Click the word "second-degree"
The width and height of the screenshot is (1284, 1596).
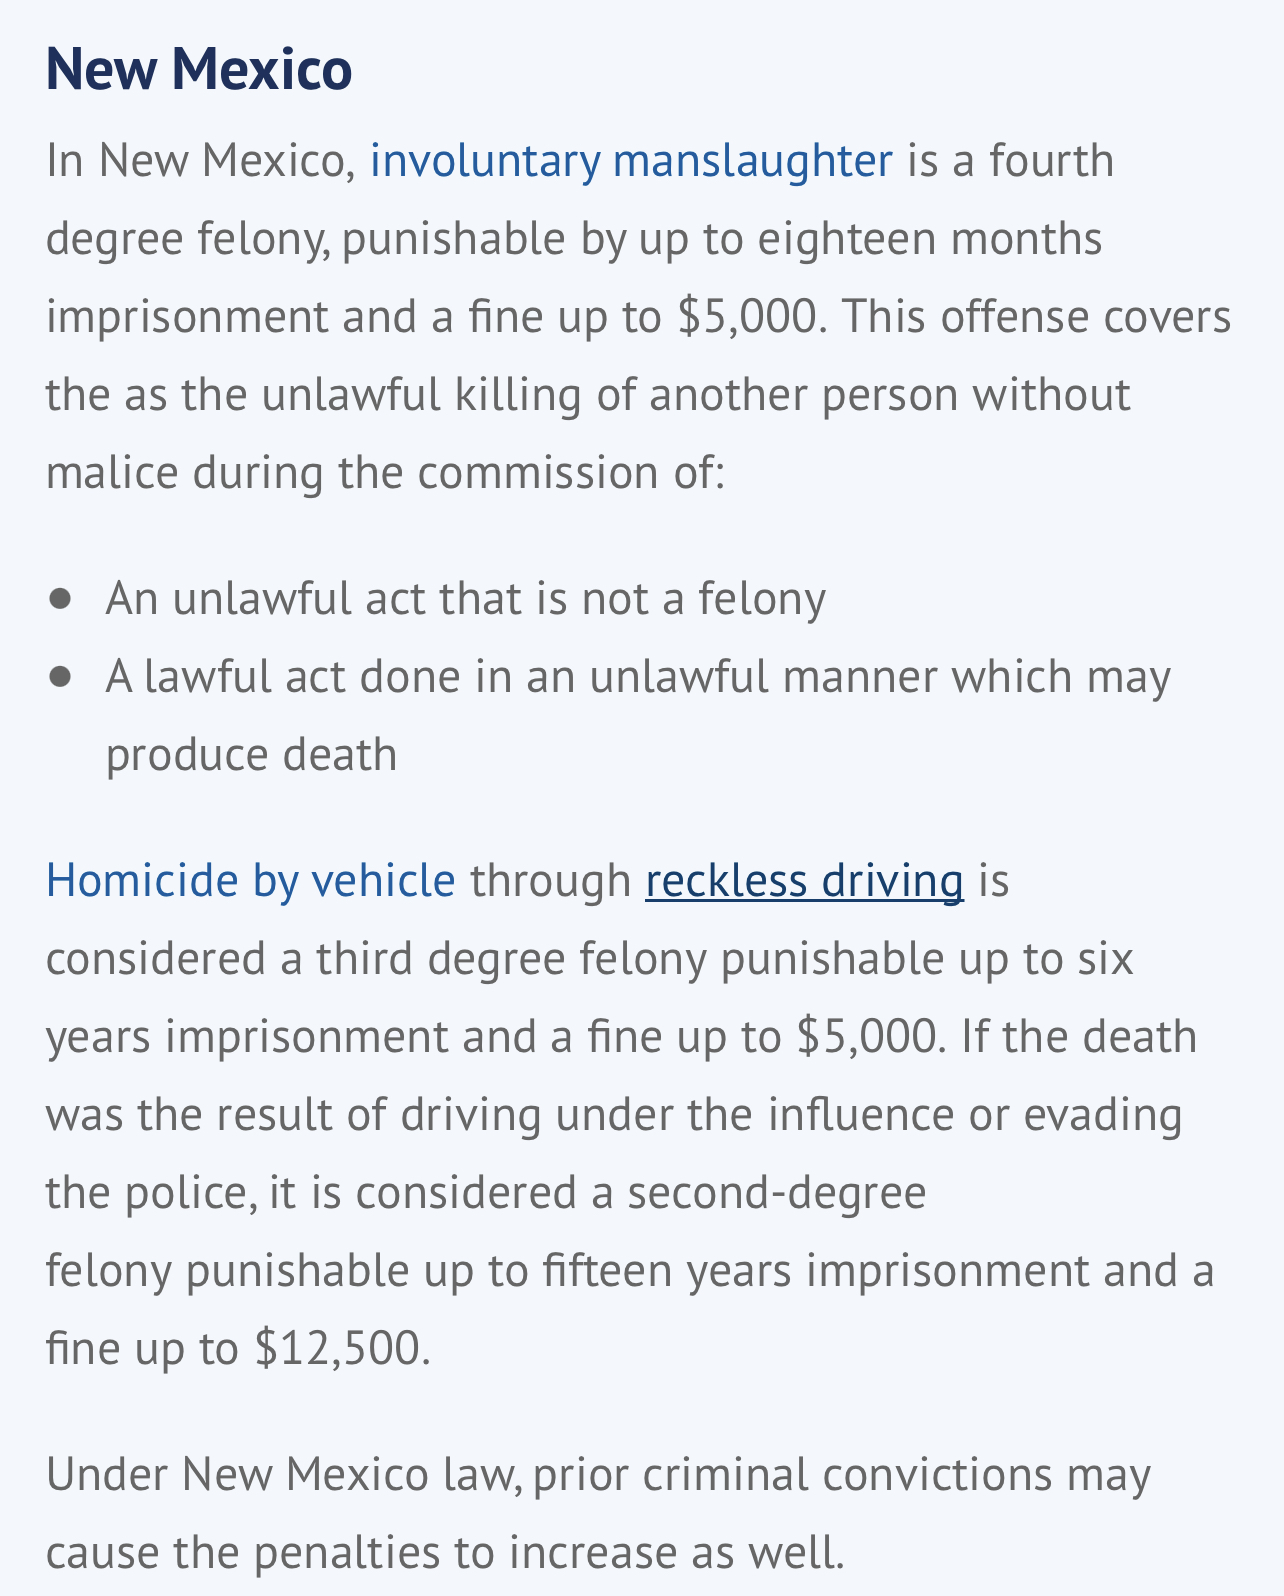[777, 1193]
